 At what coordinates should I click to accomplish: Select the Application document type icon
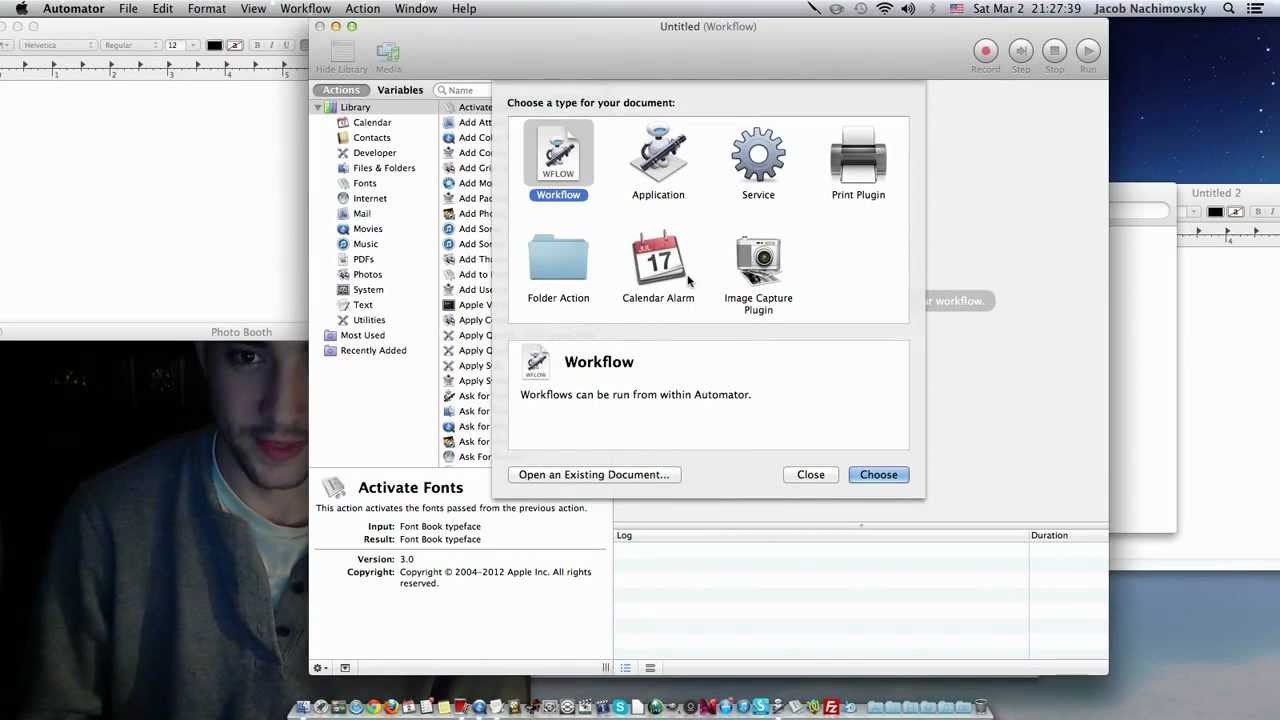click(658, 154)
